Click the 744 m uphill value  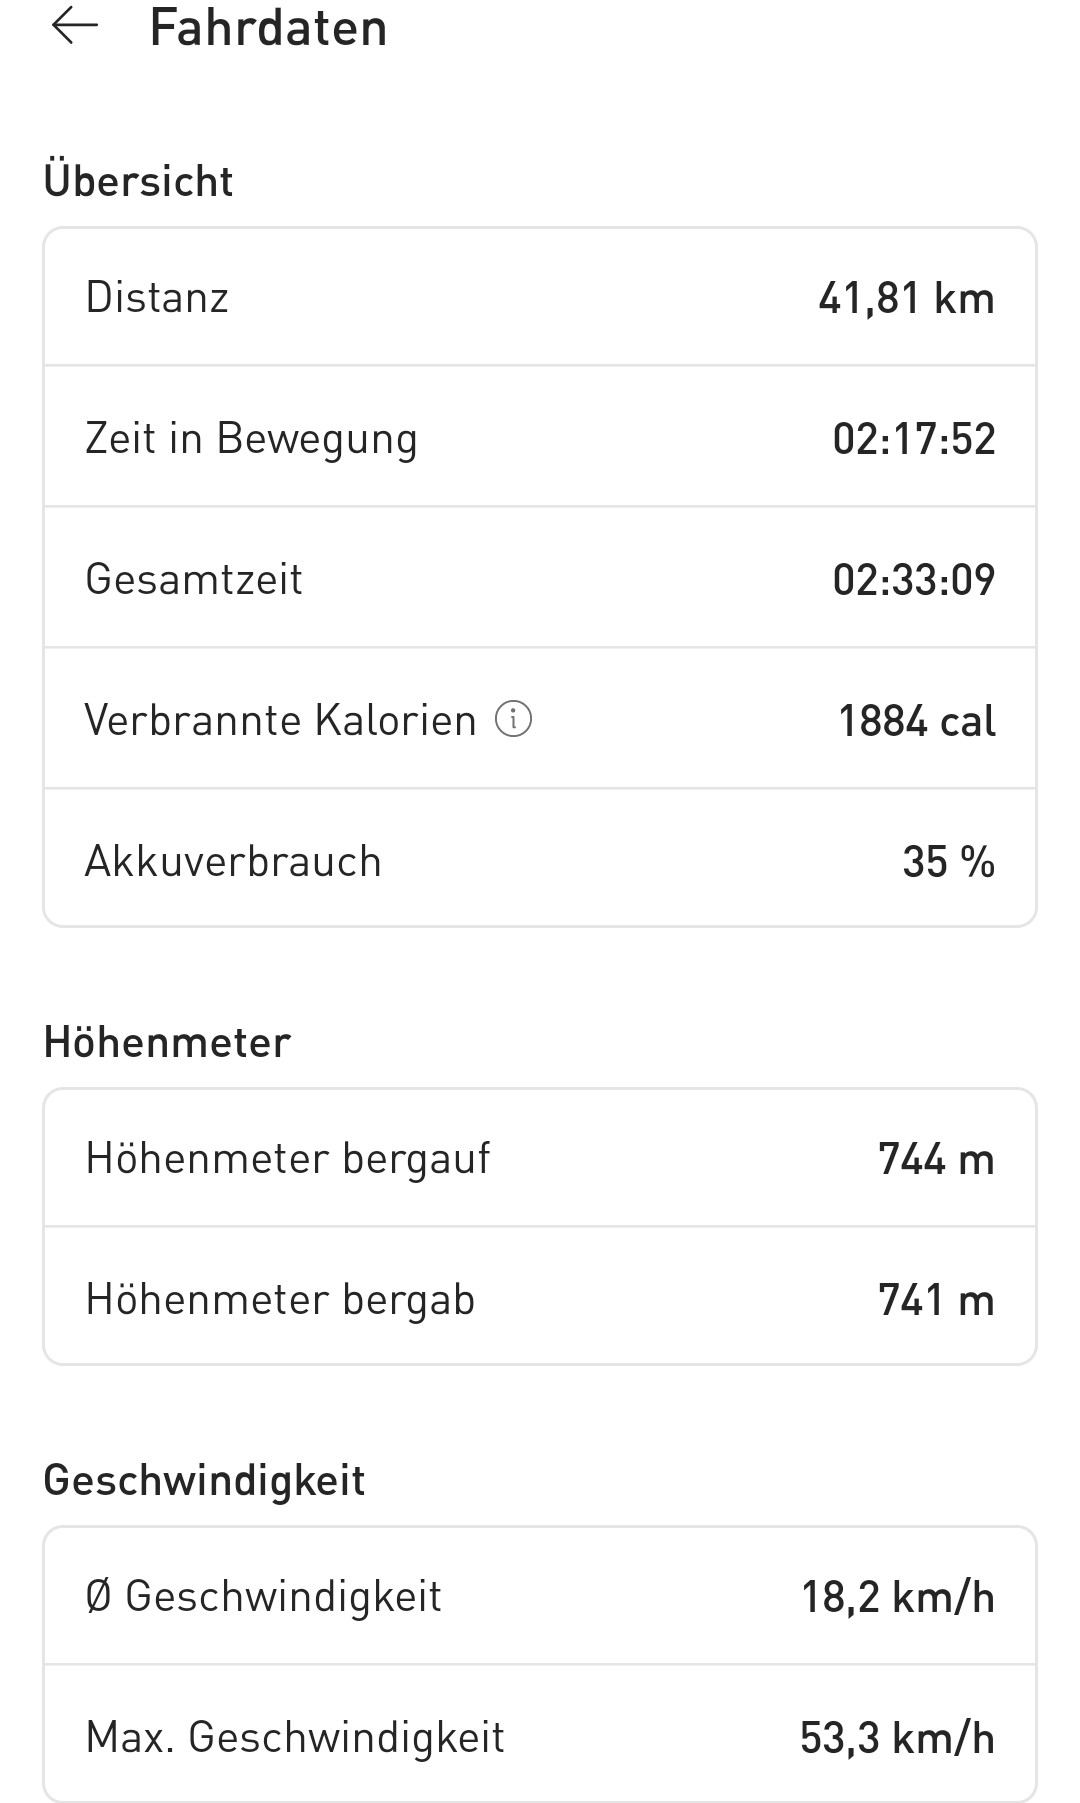pyautogui.click(x=936, y=1159)
